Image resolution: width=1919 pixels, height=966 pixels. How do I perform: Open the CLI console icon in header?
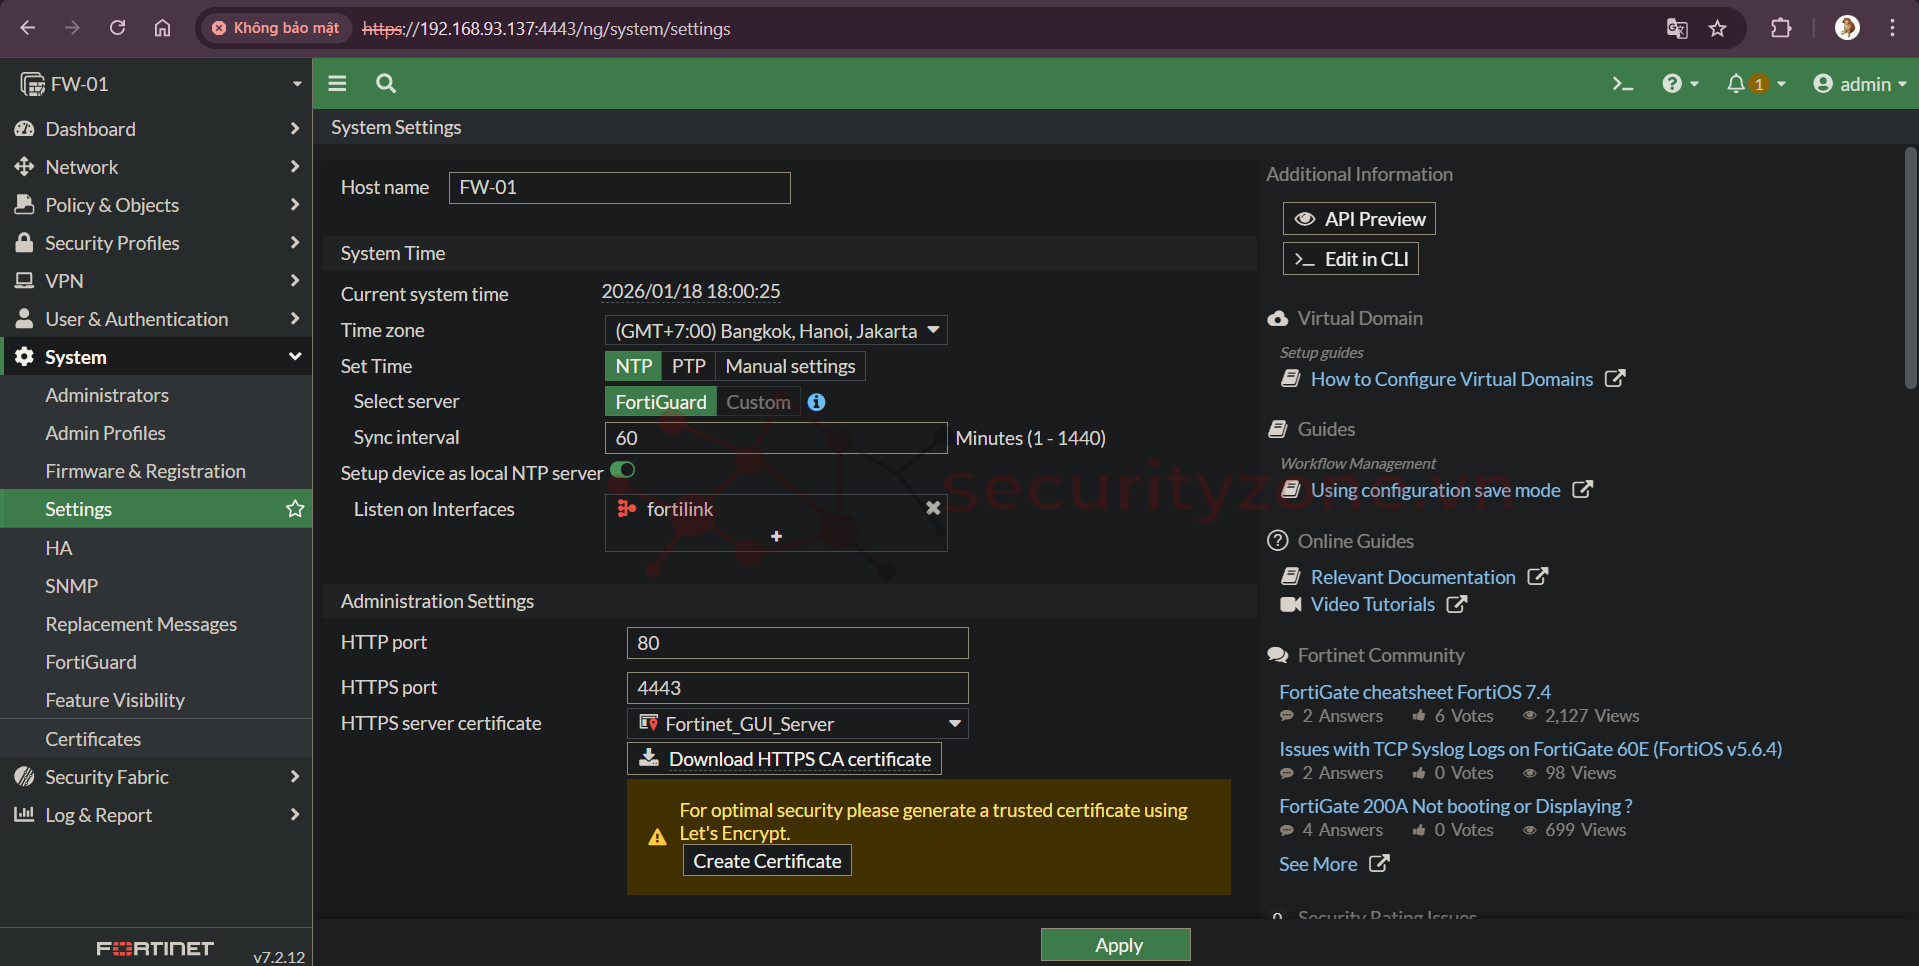coord(1622,84)
